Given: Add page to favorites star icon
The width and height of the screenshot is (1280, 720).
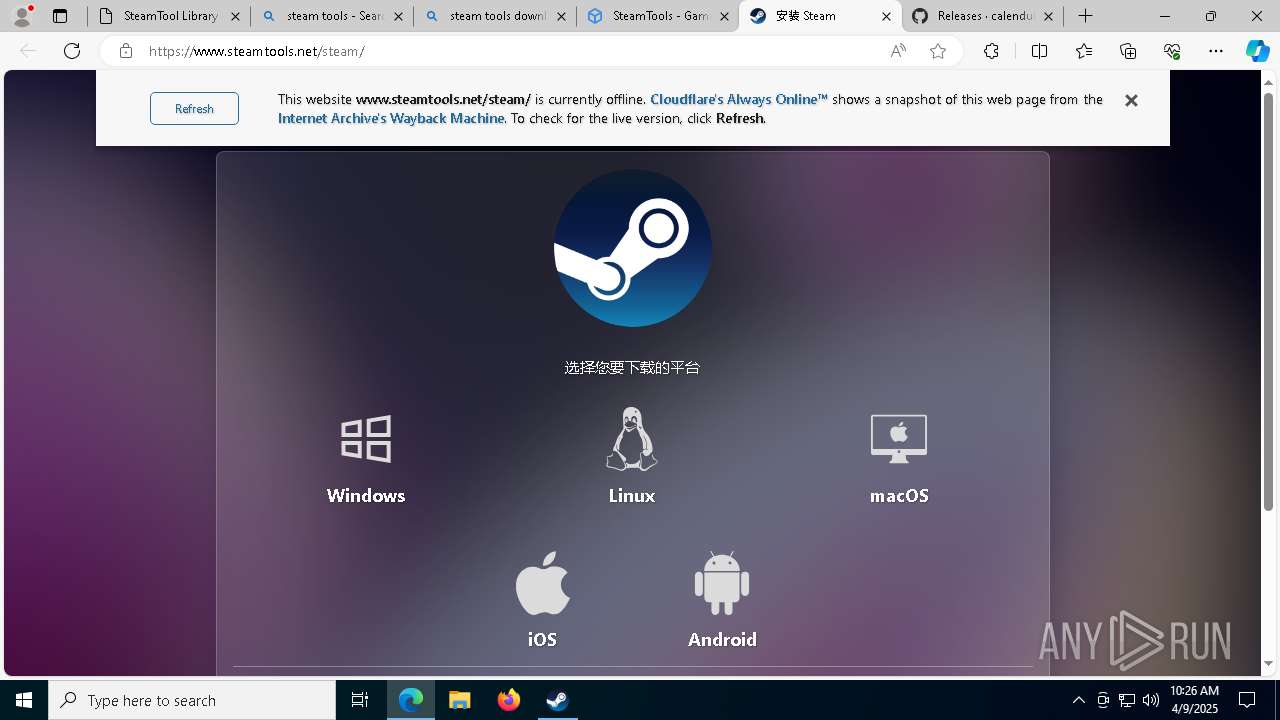Looking at the screenshot, I should click(x=938, y=51).
